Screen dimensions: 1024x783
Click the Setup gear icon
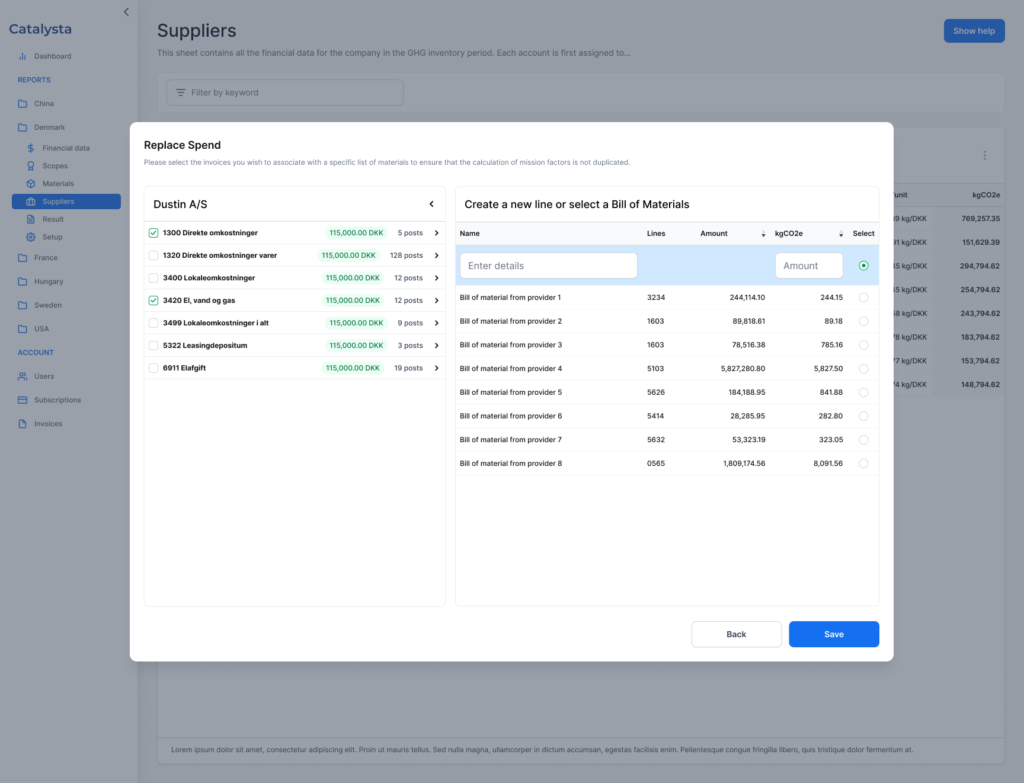(x=31, y=237)
